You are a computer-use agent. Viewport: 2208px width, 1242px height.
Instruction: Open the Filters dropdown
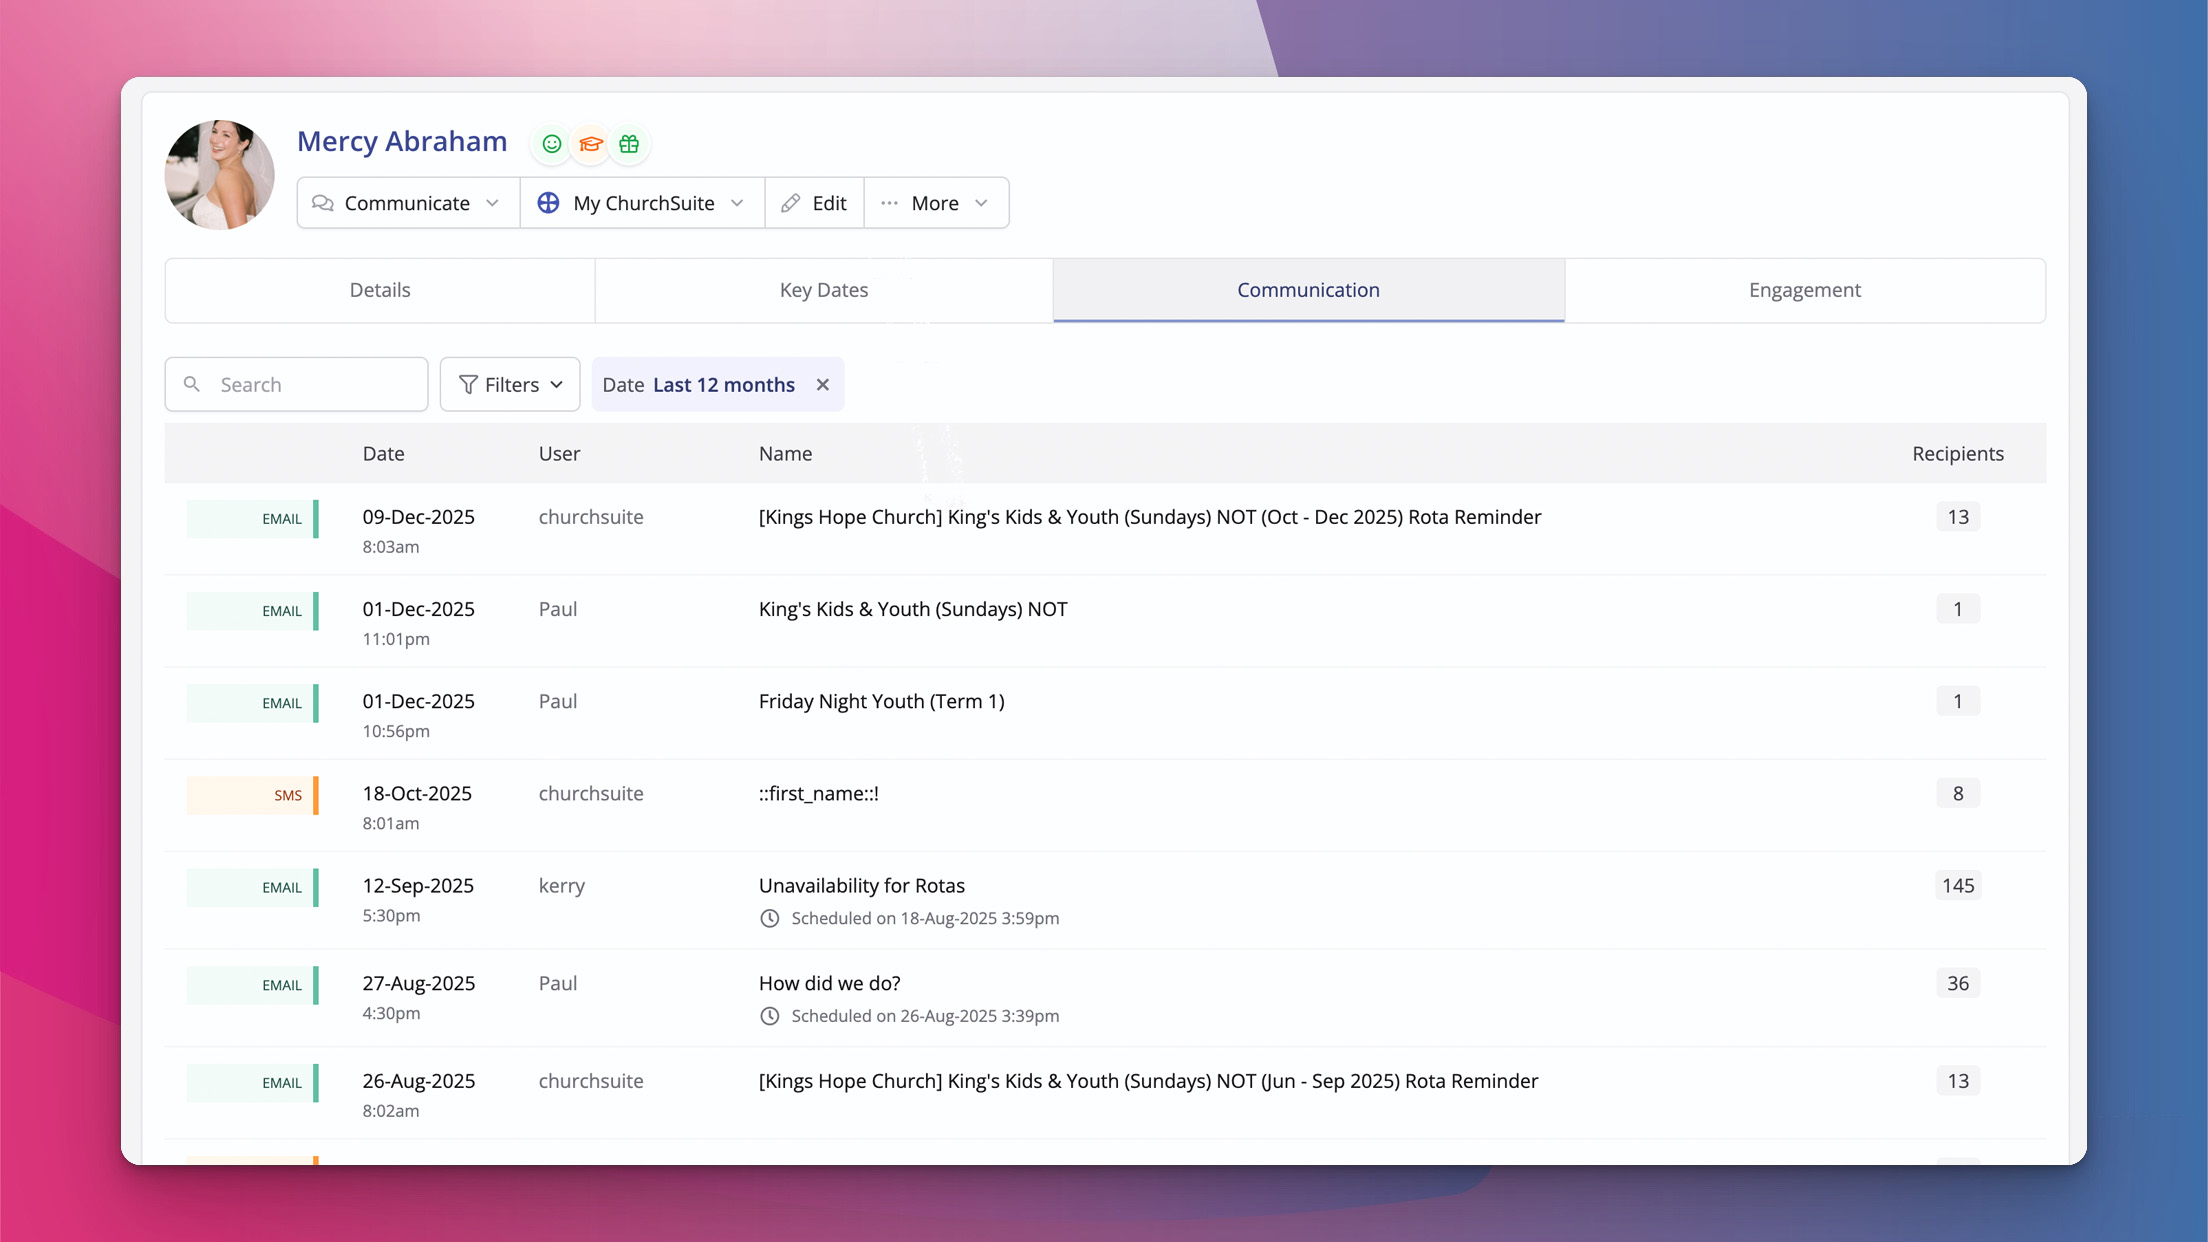coord(510,385)
